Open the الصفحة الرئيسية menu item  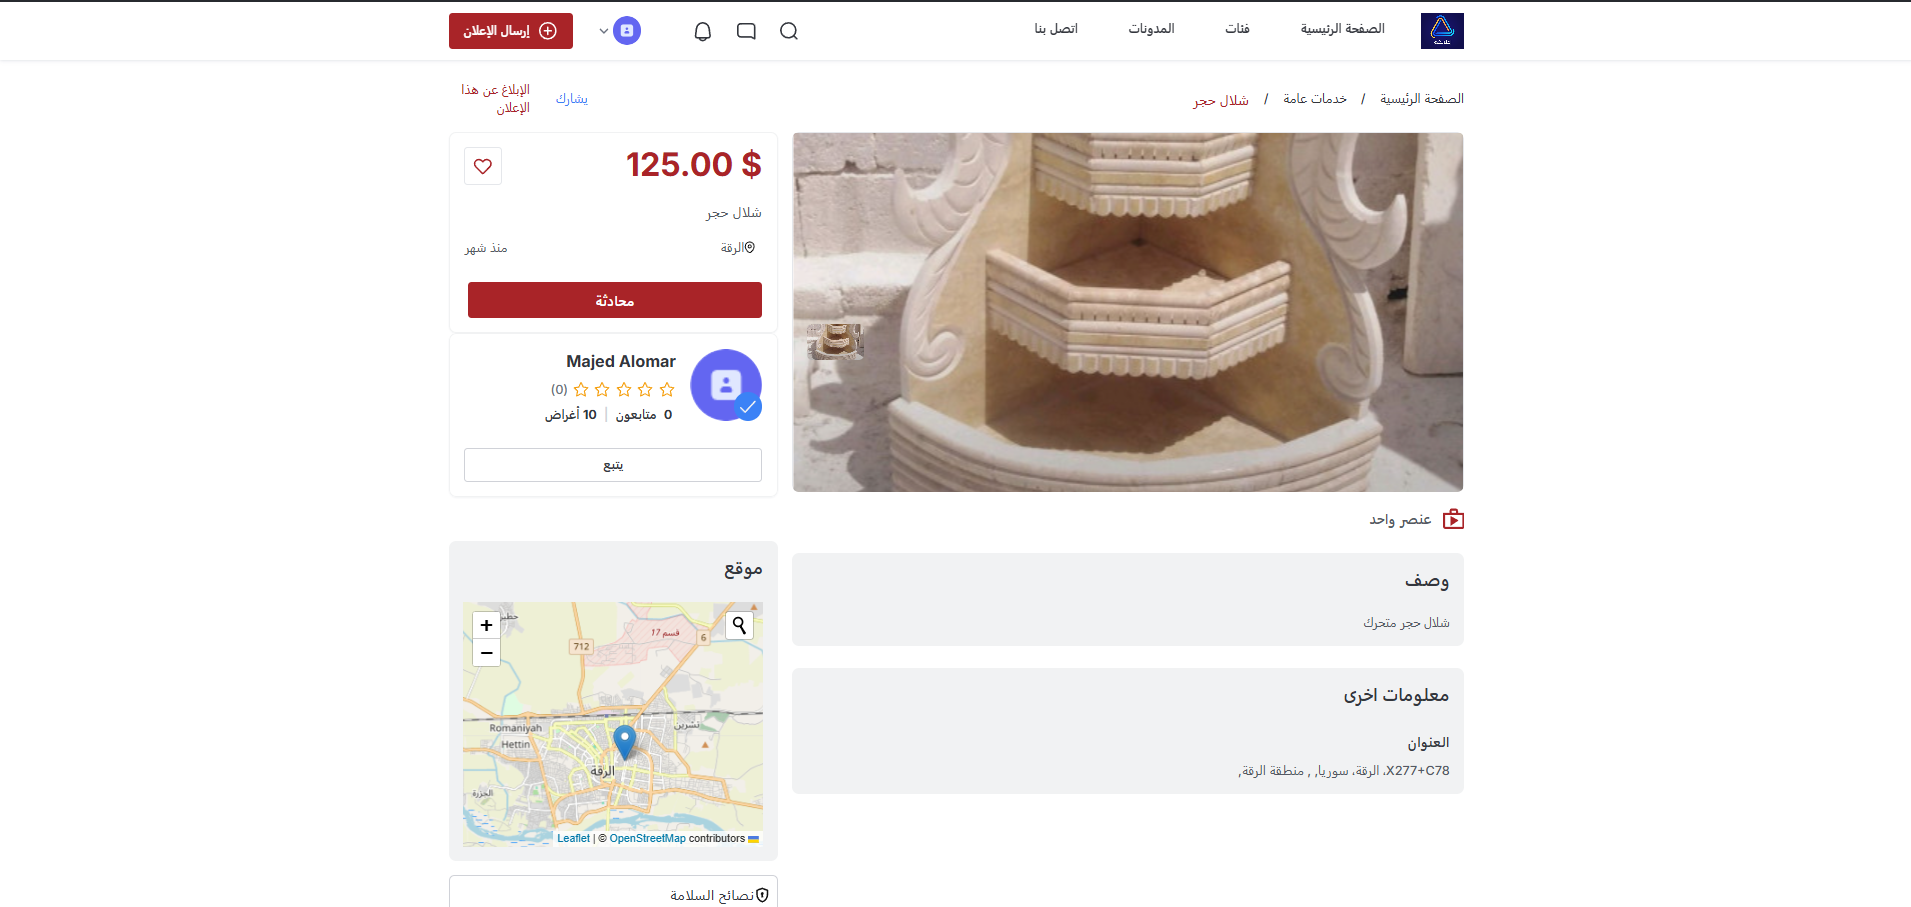tap(1342, 29)
